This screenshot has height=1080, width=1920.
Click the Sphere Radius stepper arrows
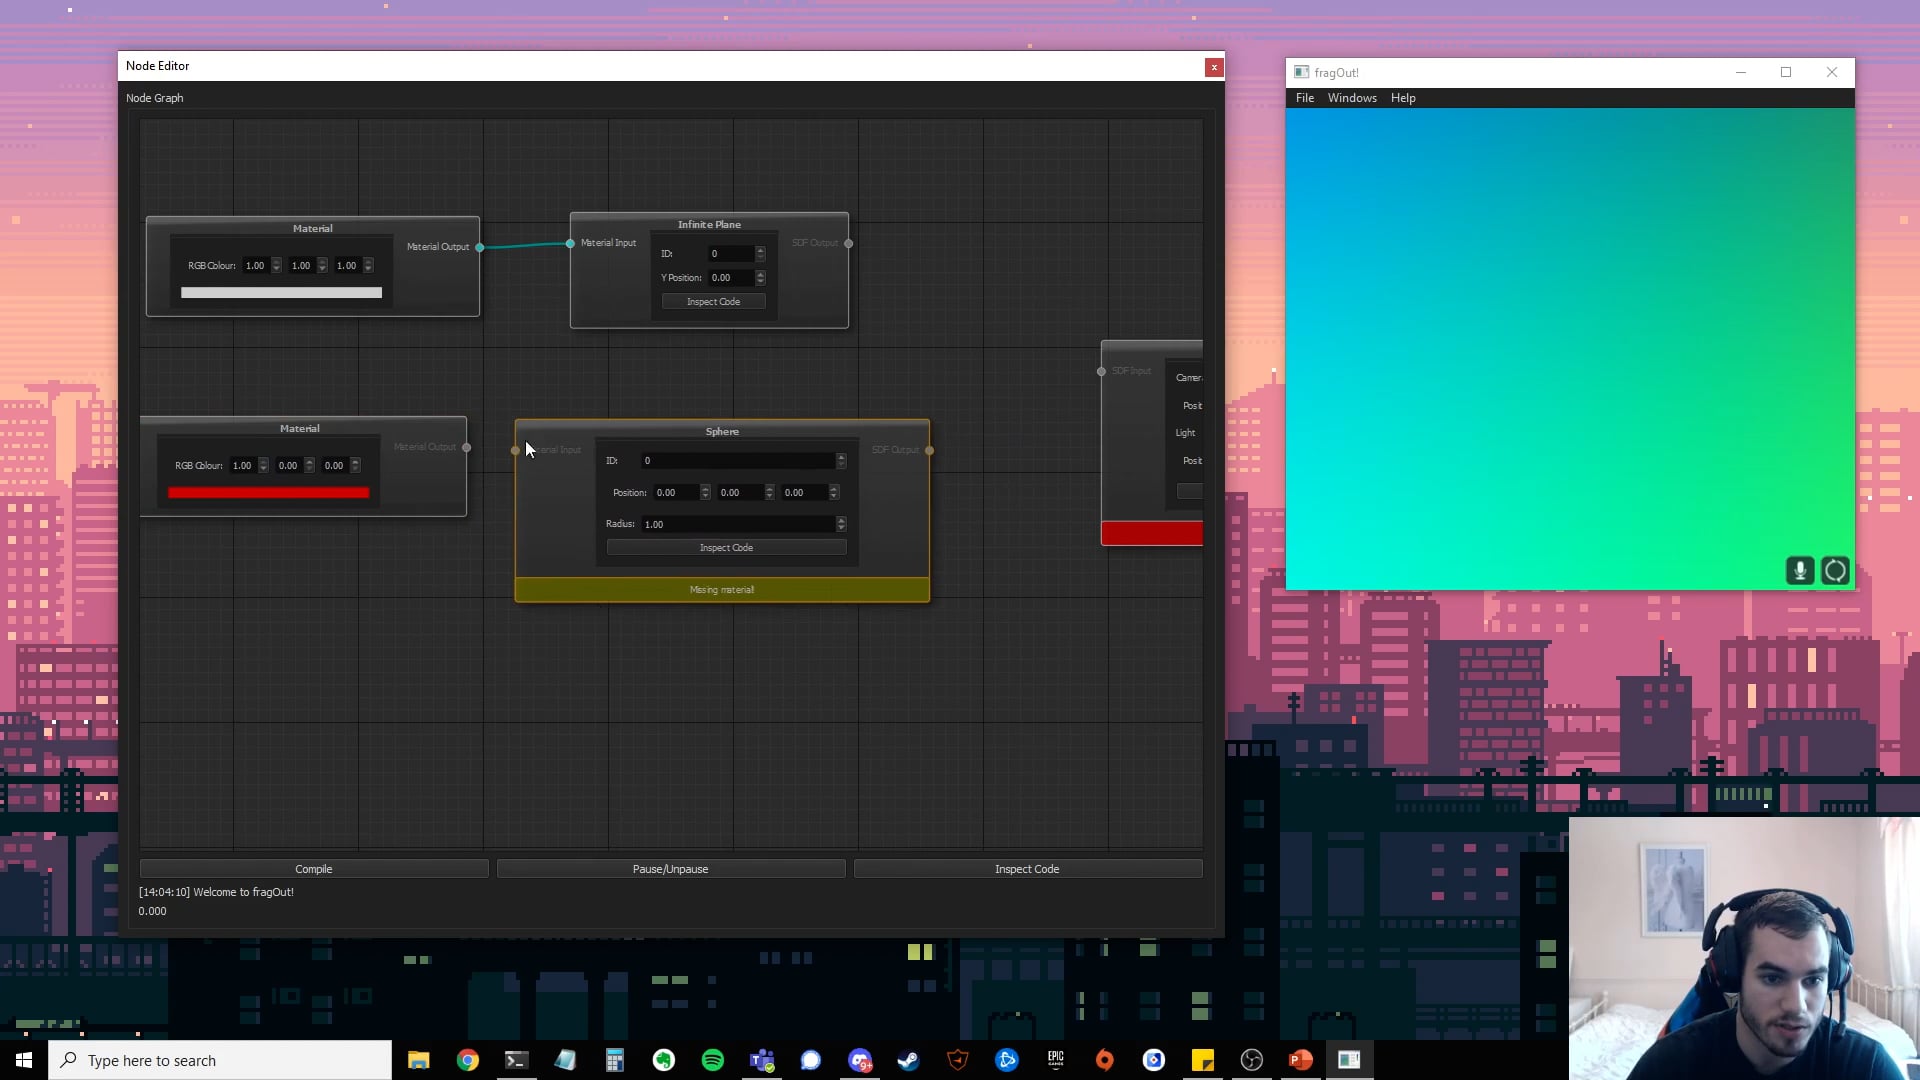coord(841,524)
